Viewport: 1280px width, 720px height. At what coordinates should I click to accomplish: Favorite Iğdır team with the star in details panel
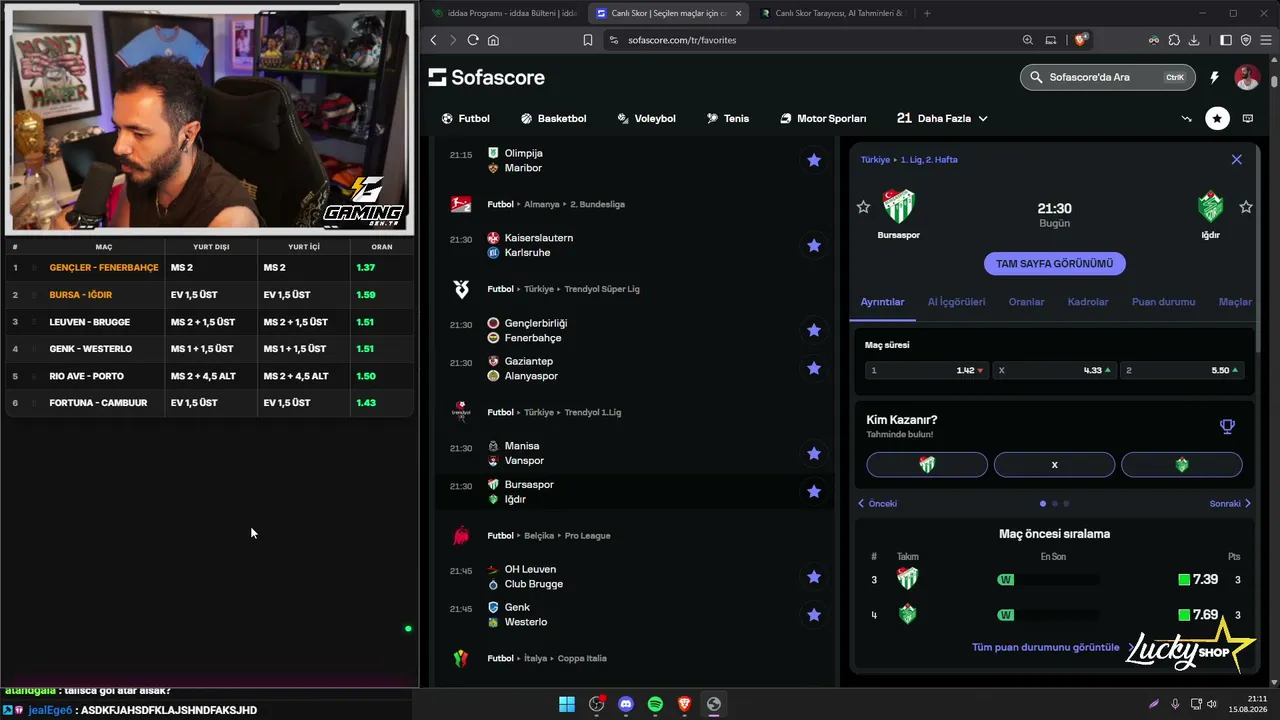tap(1246, 207)
